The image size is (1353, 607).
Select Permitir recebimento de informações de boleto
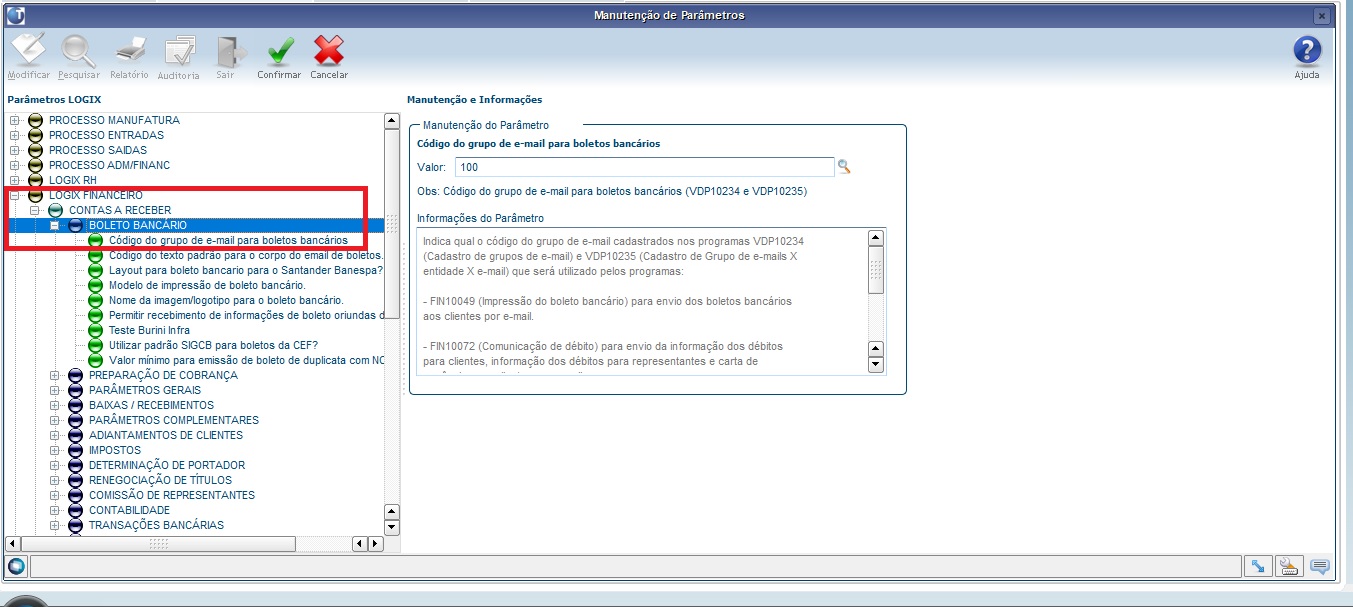click(x=246, y=315)
